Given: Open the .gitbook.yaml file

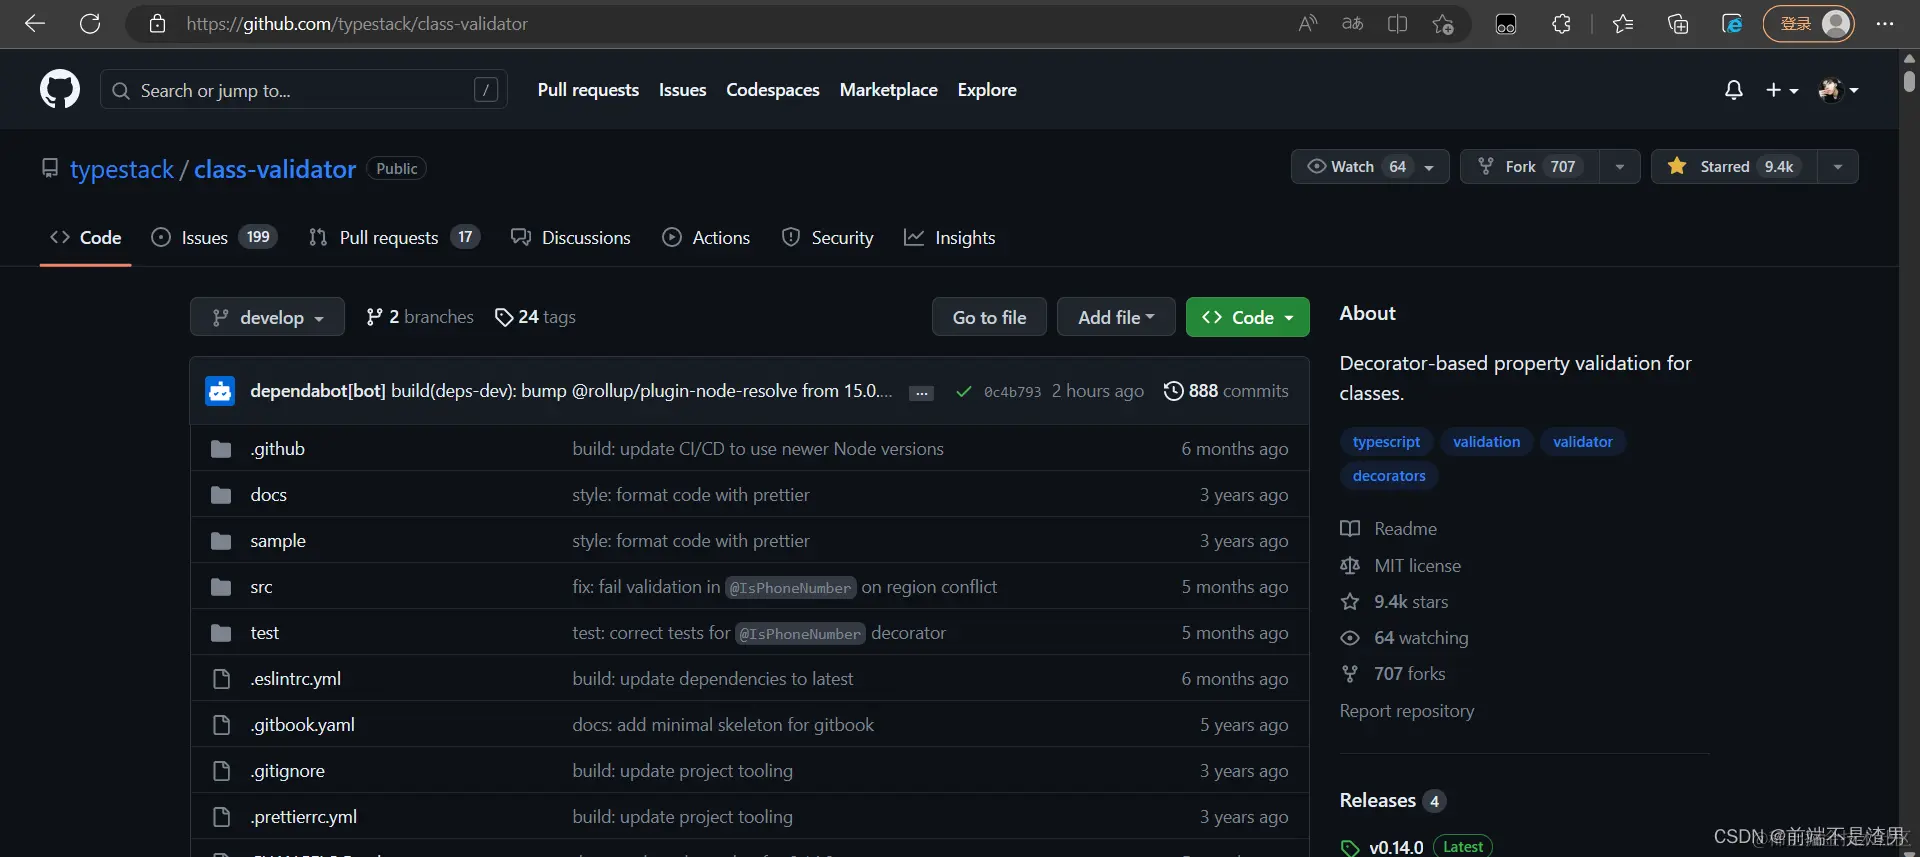Looking at the screenshot, I should tap(302, 725).
